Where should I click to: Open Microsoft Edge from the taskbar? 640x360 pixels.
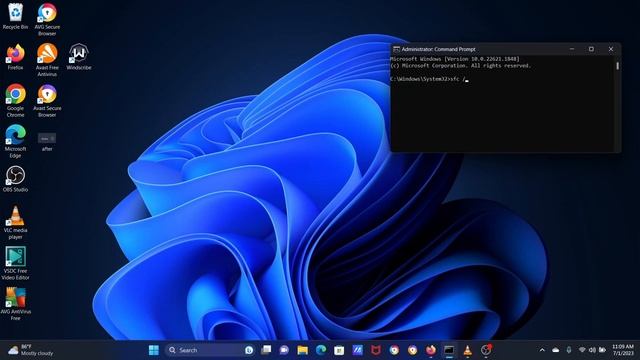(321, 350)
